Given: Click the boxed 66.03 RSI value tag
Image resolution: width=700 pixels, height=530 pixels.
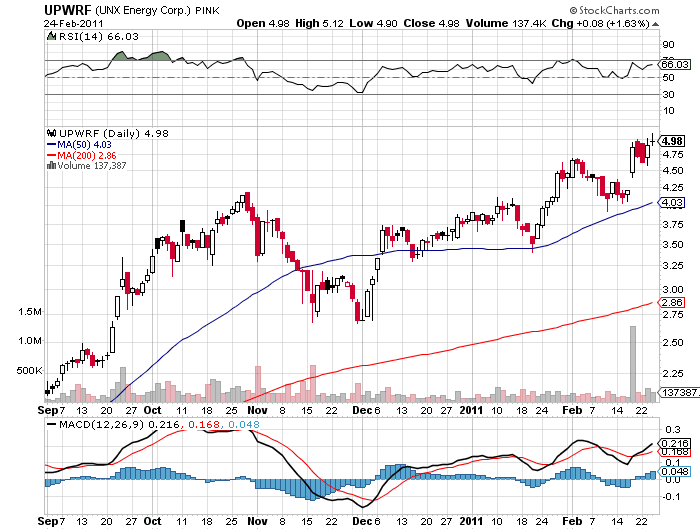Looking at the screenshot, I should click(x=675, y=64).
